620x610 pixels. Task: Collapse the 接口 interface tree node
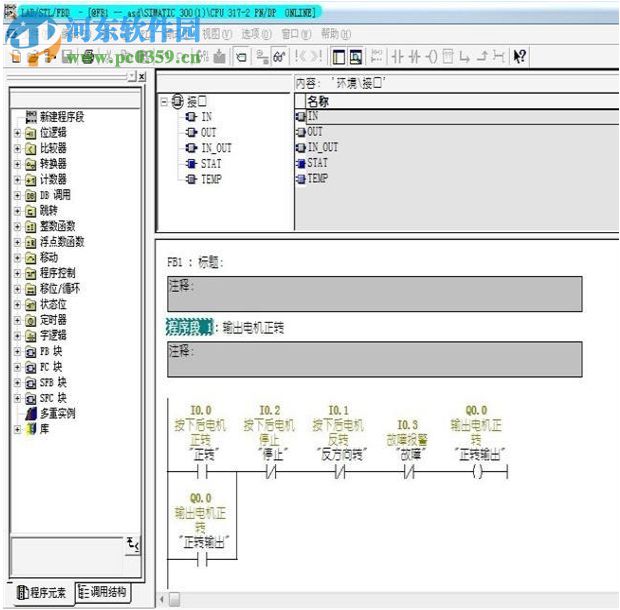(164, 102)
